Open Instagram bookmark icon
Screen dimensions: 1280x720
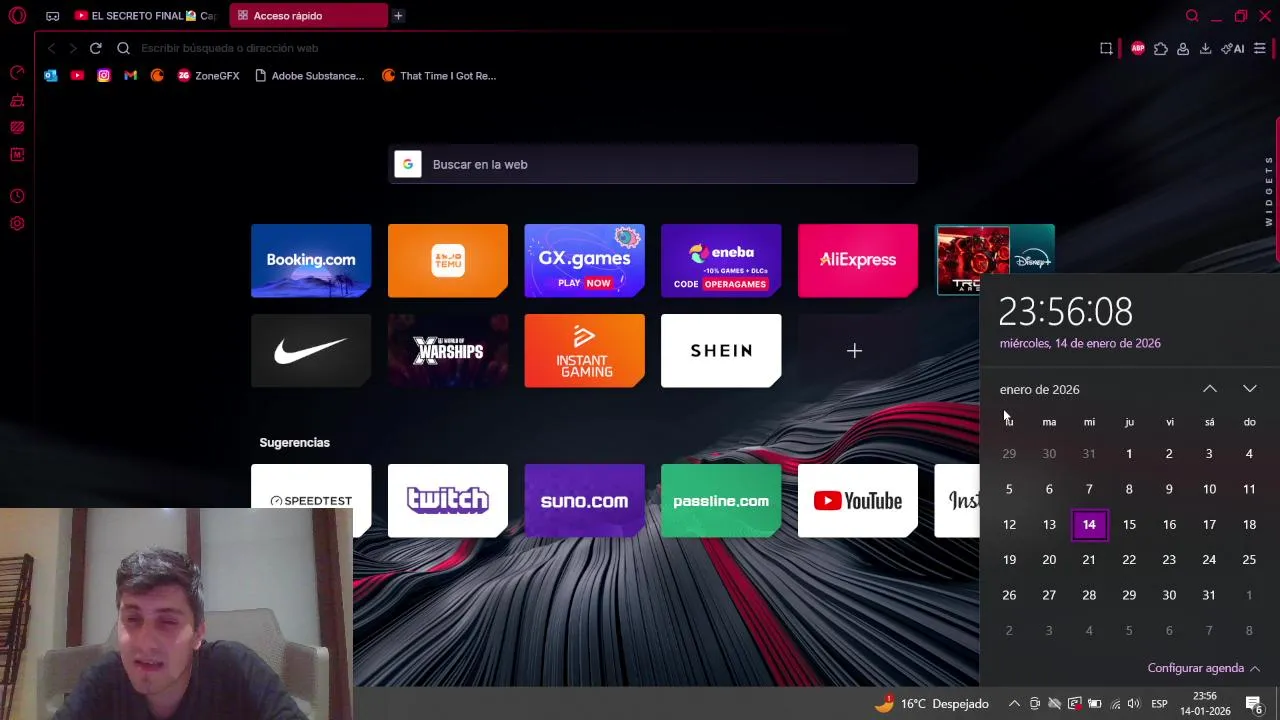tap(104, 76)
